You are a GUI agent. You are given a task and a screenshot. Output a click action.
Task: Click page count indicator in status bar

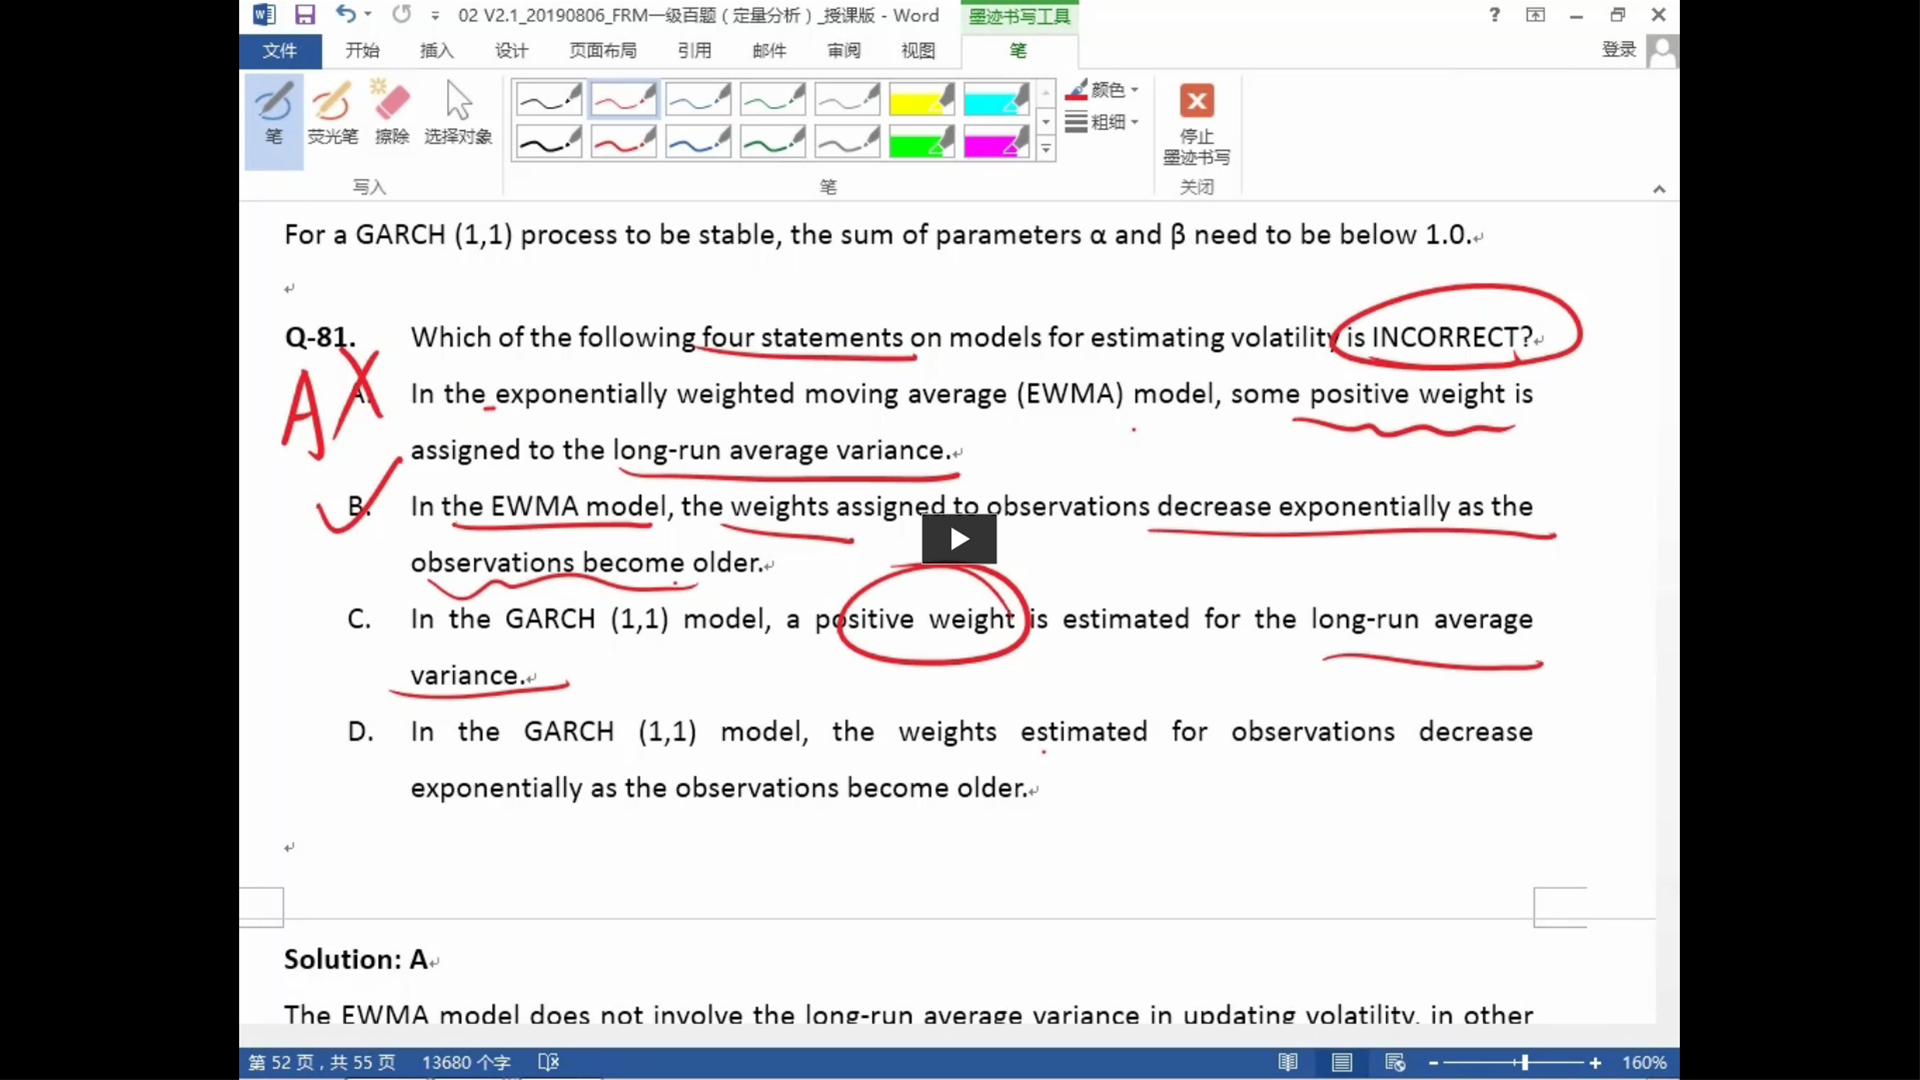[322, 1062]
